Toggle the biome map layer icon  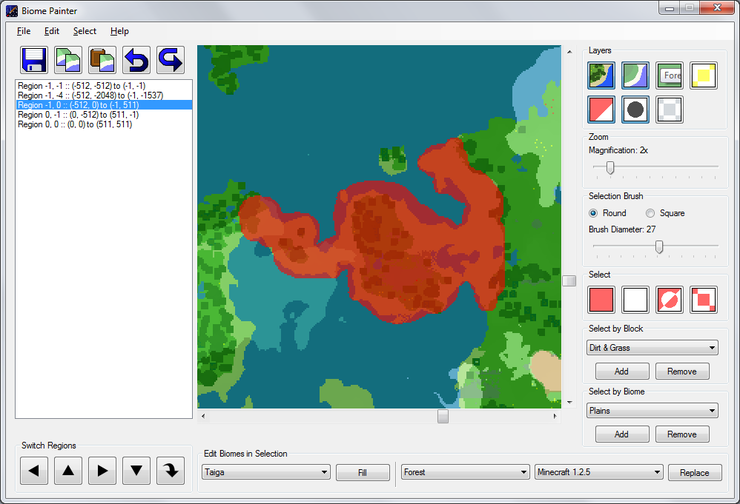601,76
